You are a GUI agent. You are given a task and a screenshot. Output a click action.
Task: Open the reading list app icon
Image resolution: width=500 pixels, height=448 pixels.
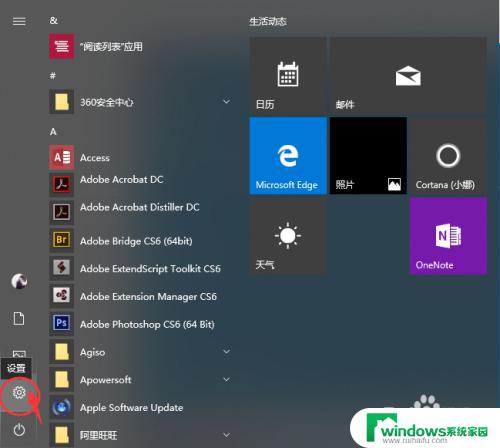tap(62, 46)
